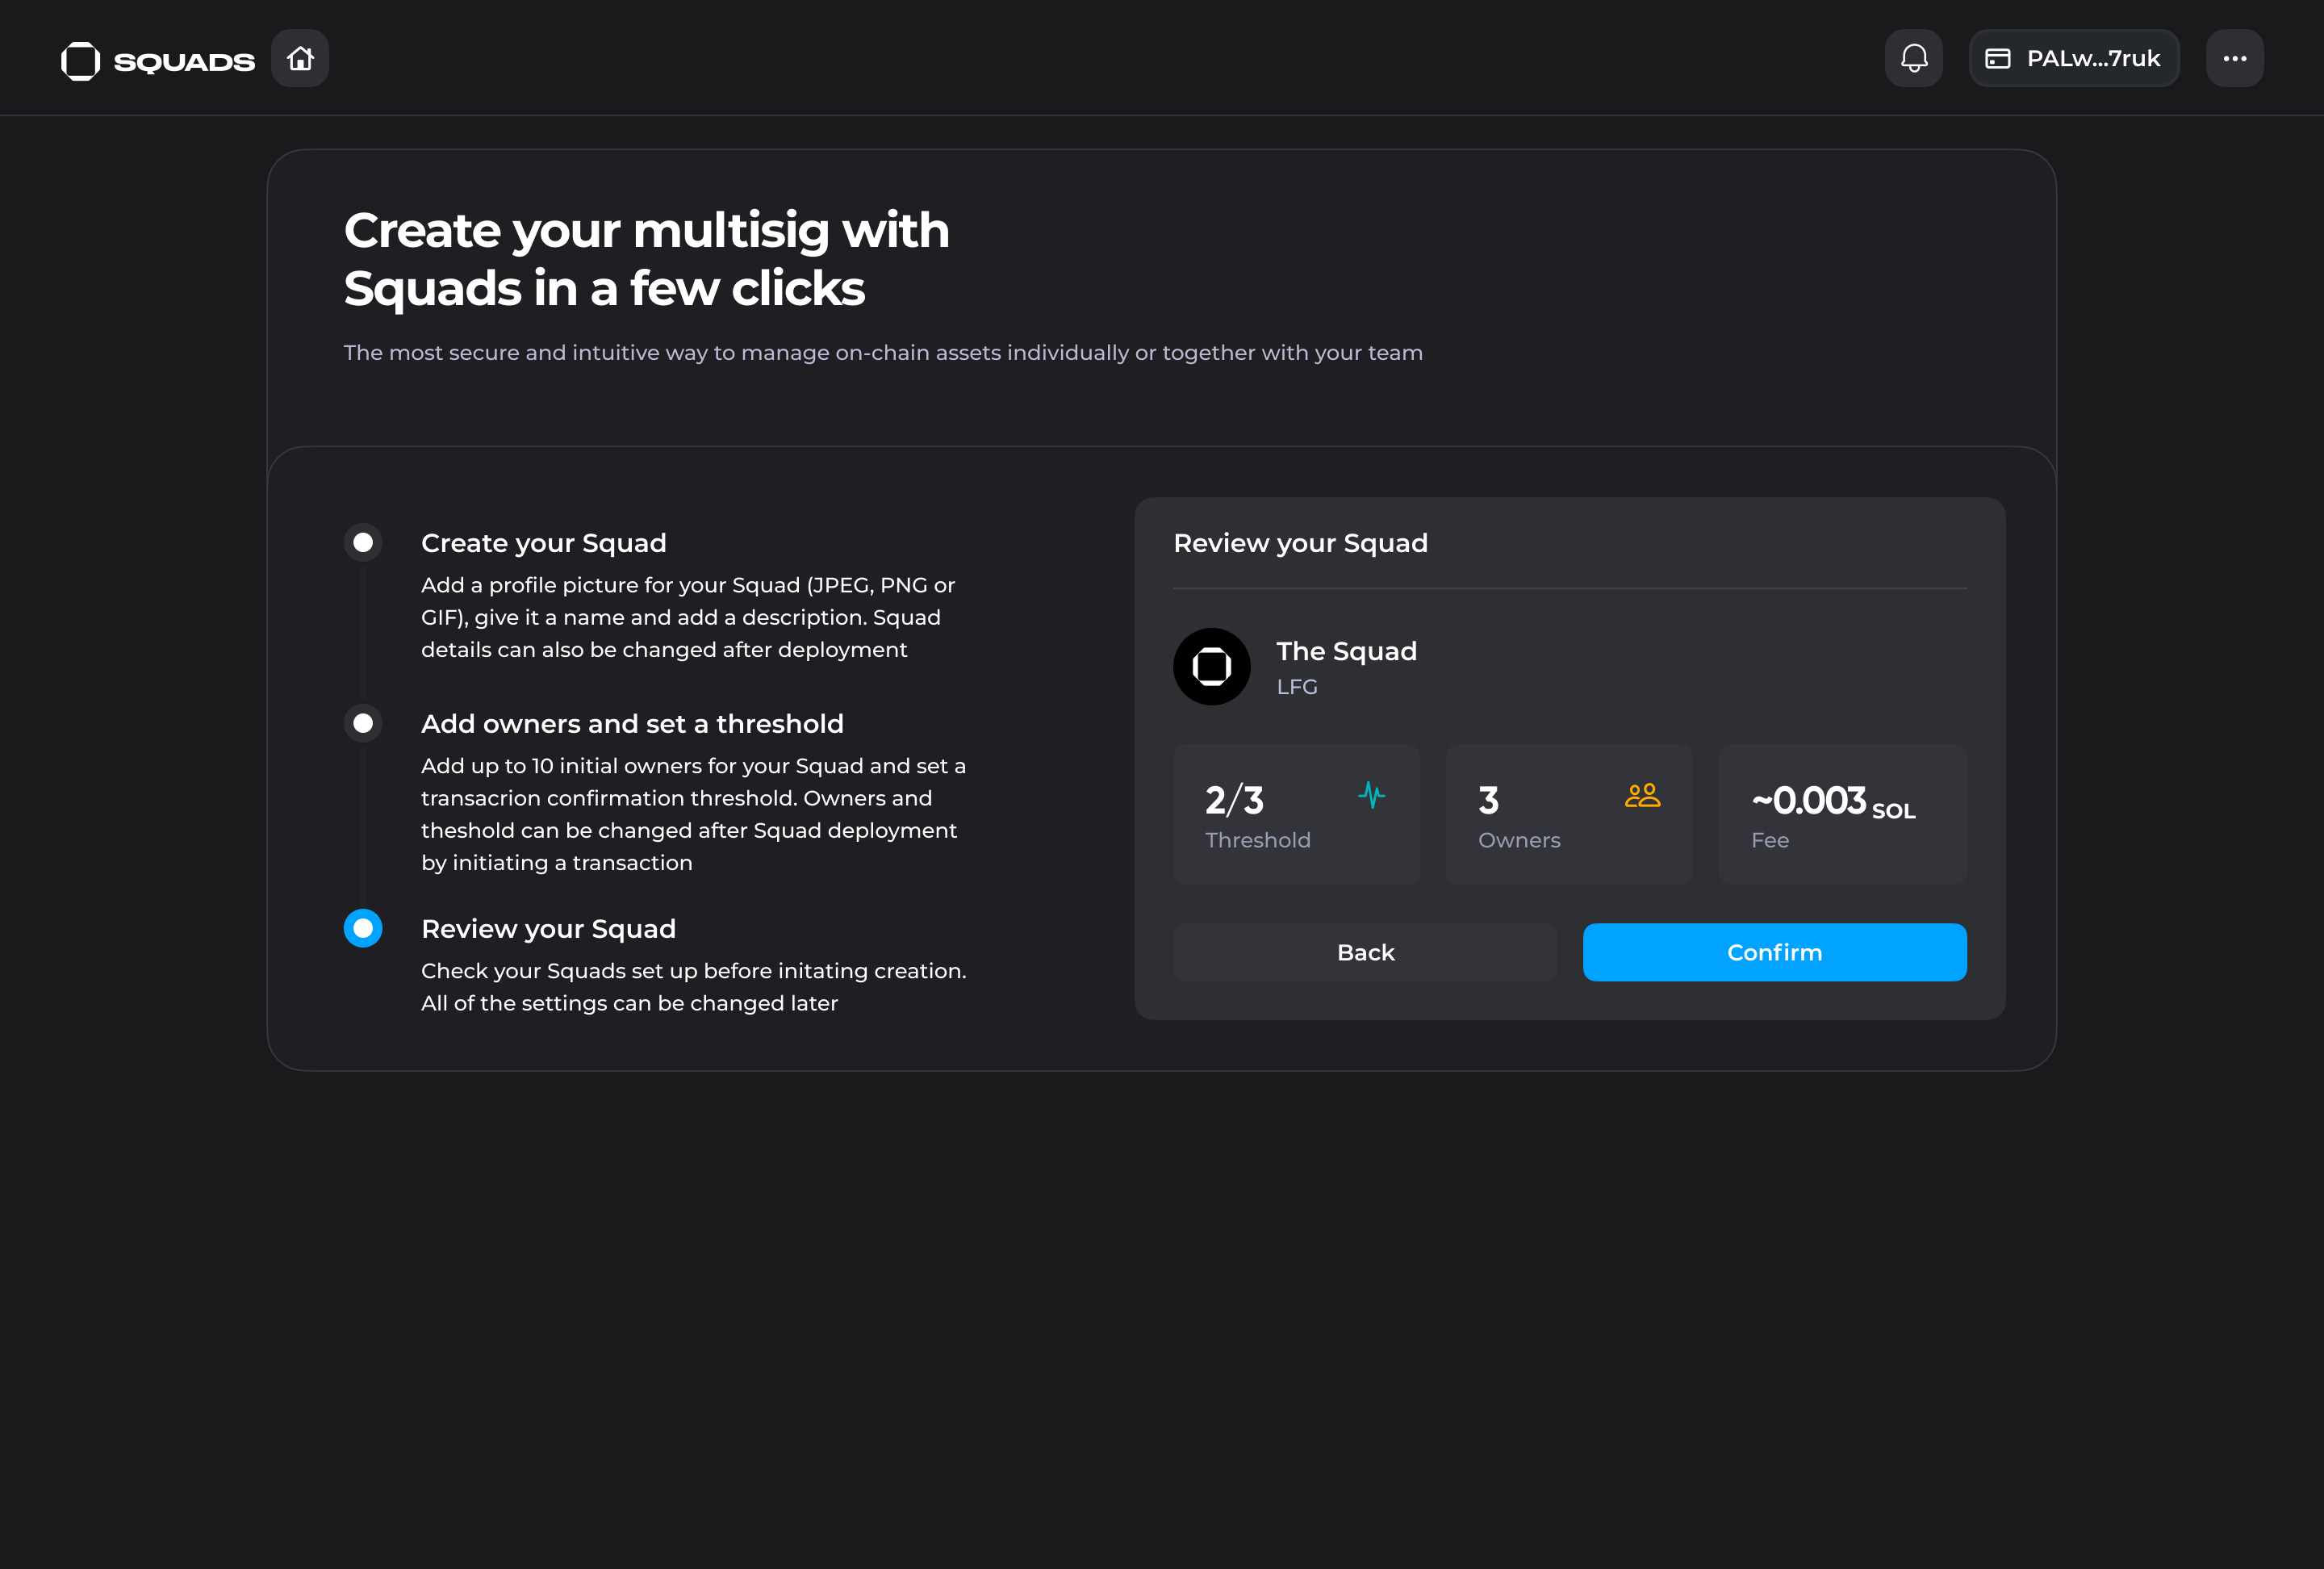Viewport: 2324px width, 1569px height.
Task: Select the Add owners step indicator
Action: [363, 723]
